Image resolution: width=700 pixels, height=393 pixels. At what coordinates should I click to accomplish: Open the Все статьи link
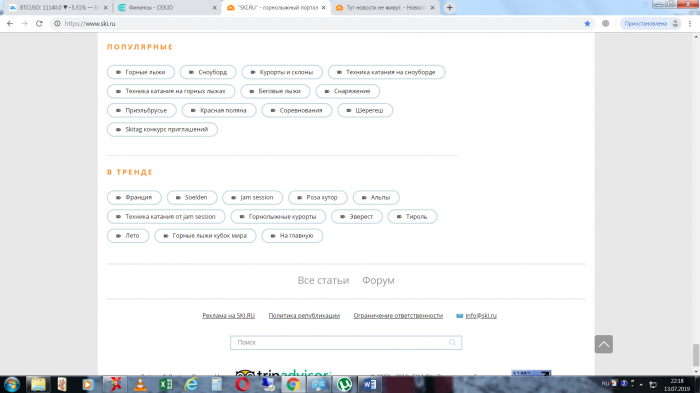coord(323,280)
